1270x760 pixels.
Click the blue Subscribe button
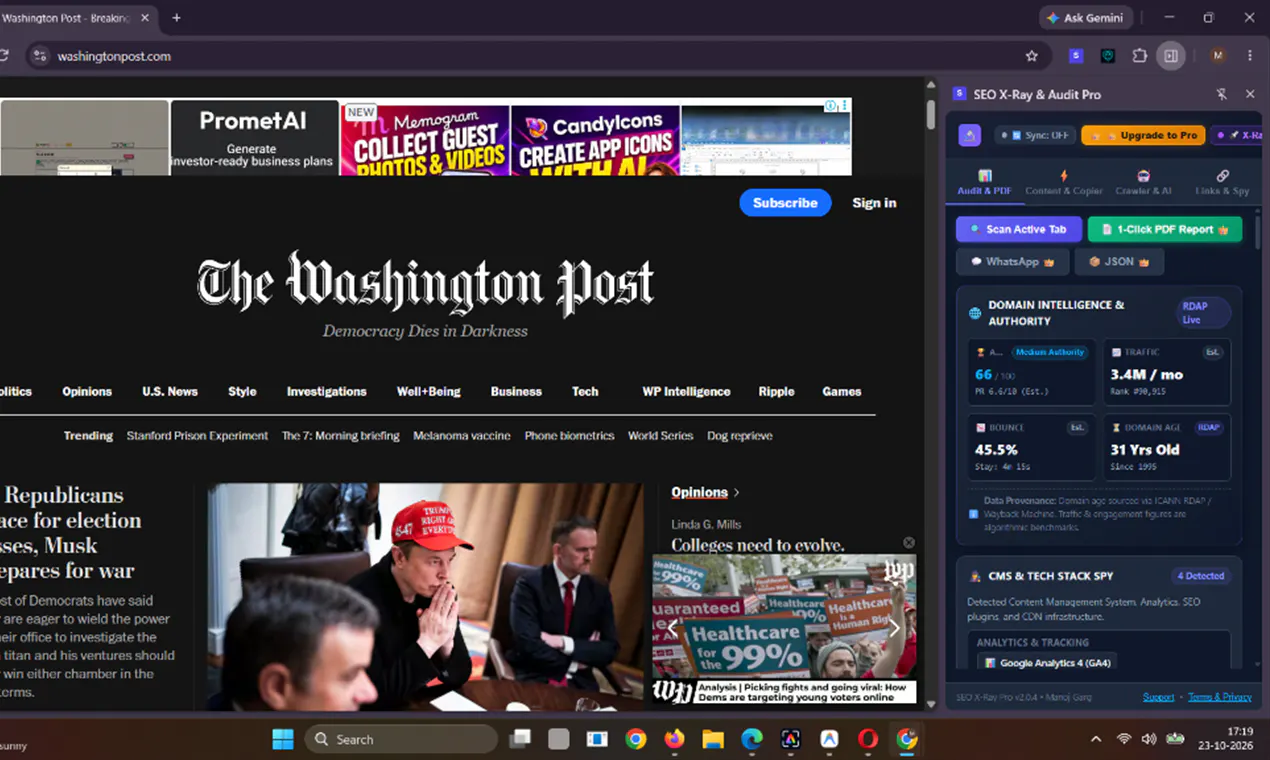(x=785, y=203)
